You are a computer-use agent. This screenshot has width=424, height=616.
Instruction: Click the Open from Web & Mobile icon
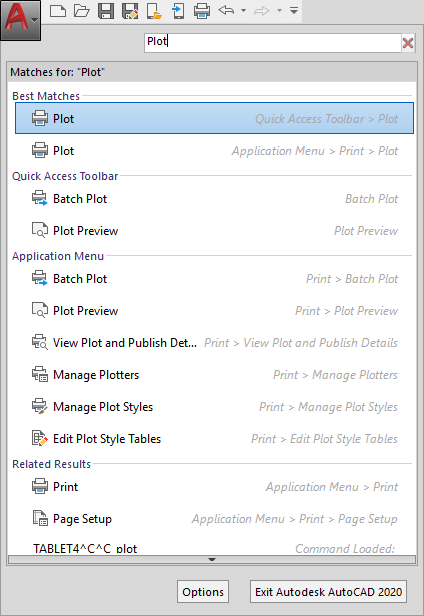154,11
